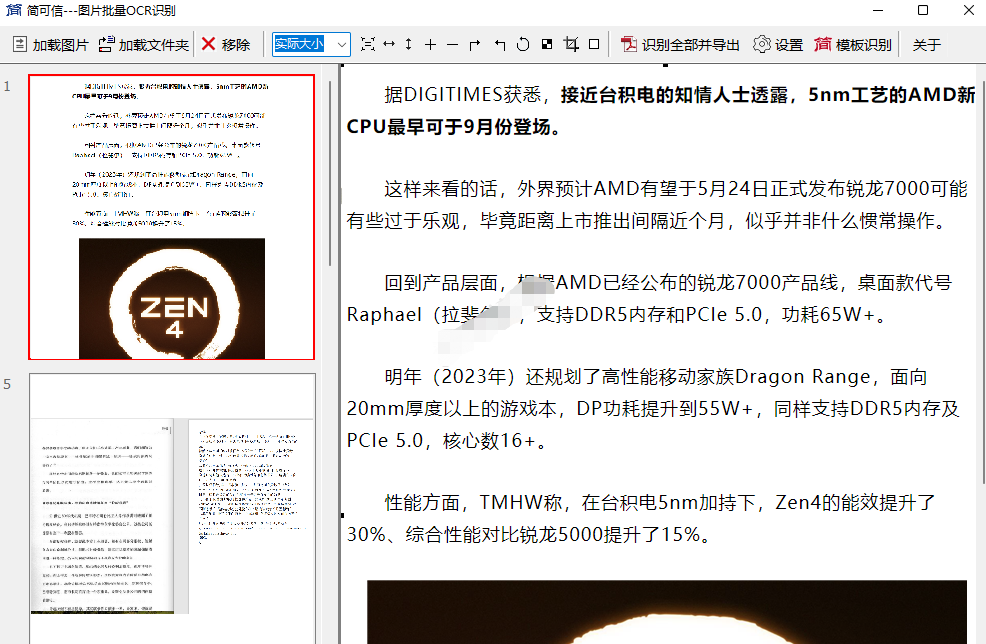Click the black-white checker binarize icon
The width and height of the screenshot is (986, 644).
[x=547, y=44]
